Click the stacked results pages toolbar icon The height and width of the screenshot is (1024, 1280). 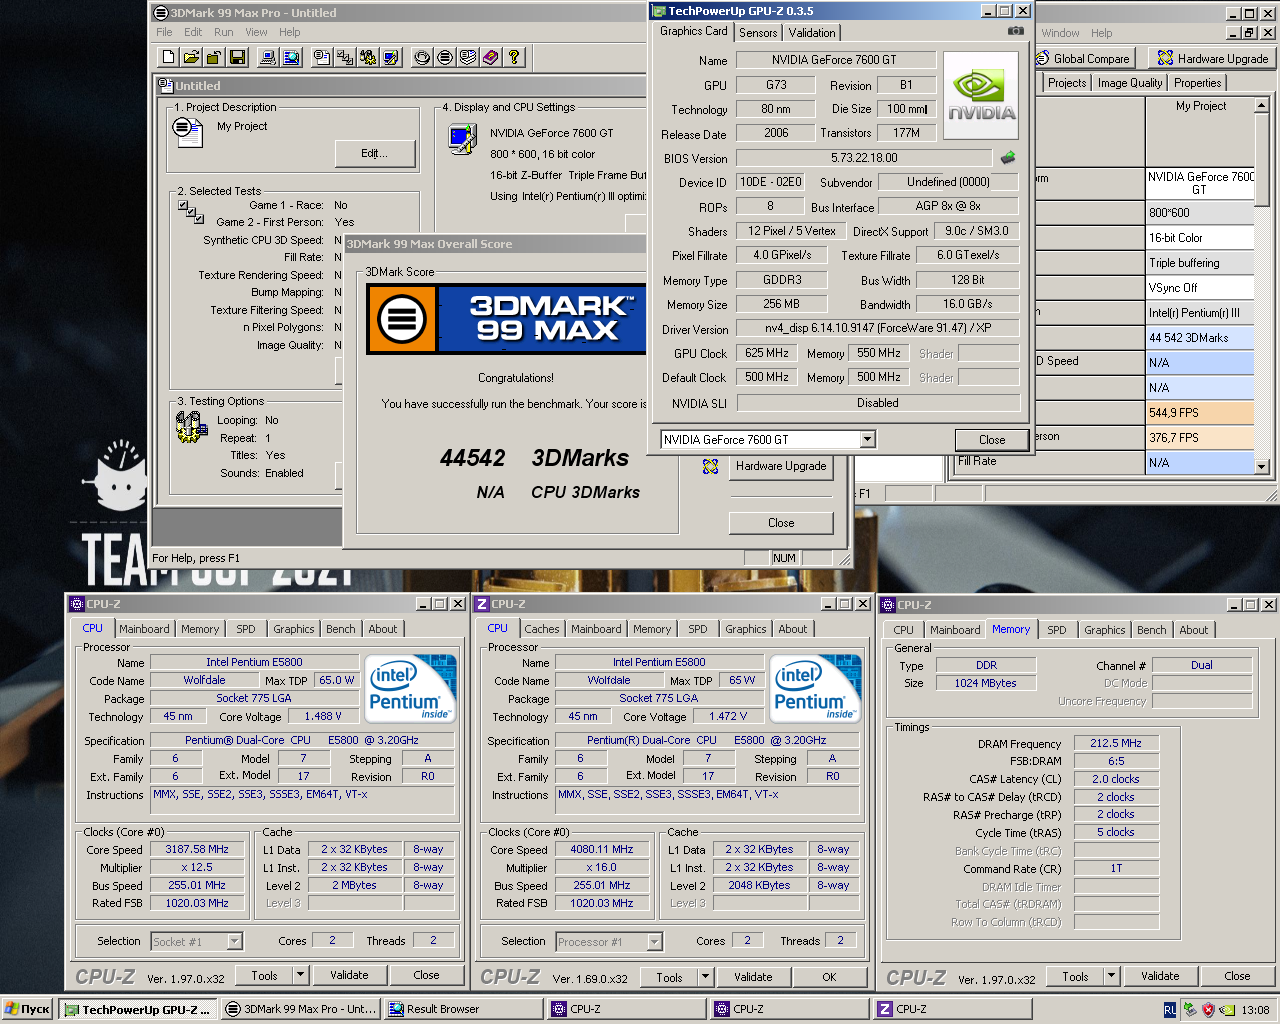pos(468,58)
